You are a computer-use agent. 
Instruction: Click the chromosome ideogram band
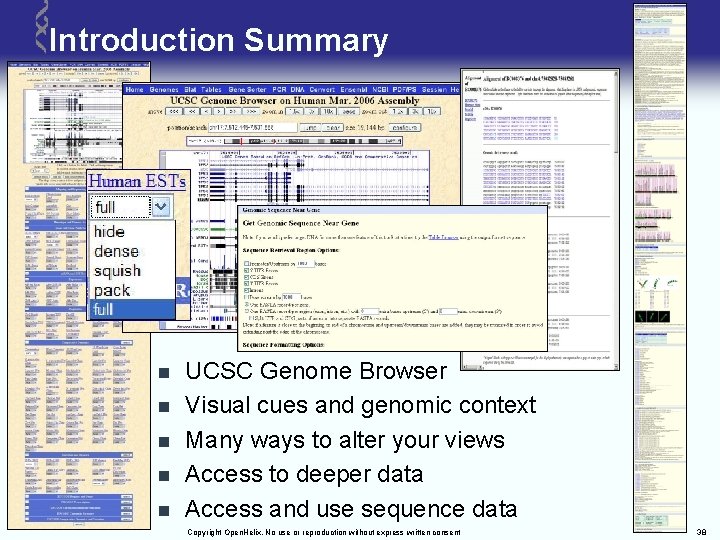click(294, 141)
